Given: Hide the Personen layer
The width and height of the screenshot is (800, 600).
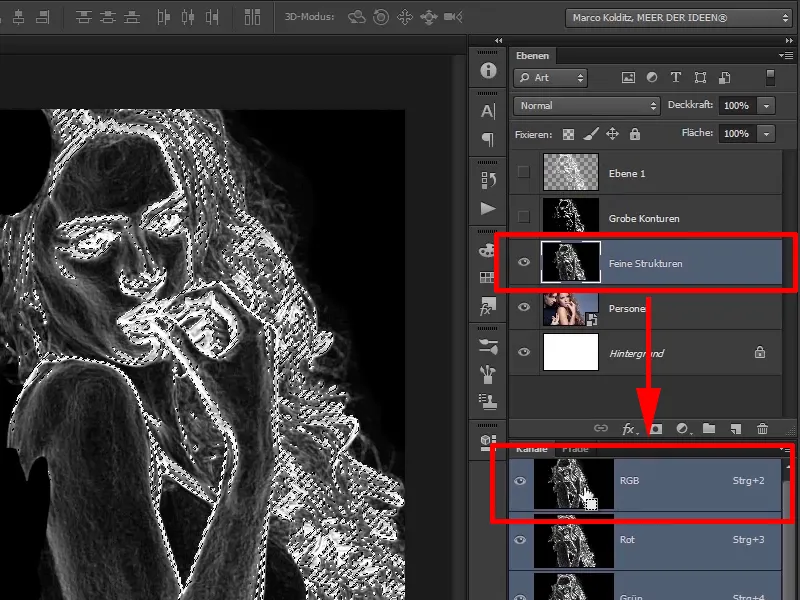Looking at the screenshot, I should [523, 307].
